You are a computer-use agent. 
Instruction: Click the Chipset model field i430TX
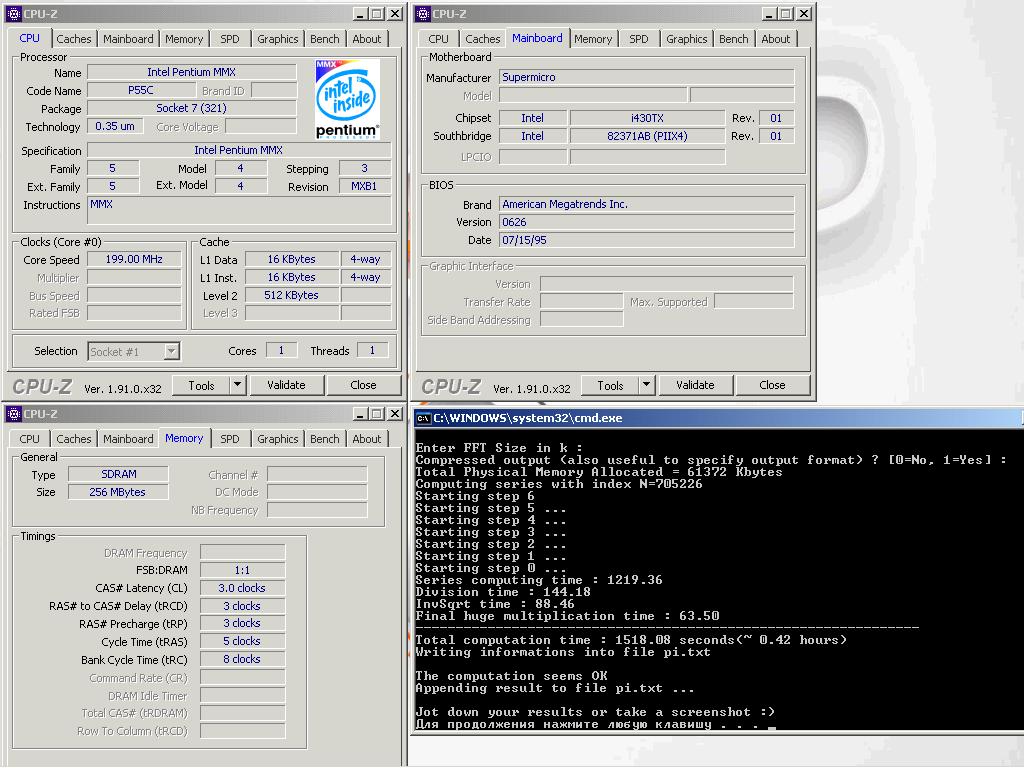[647, 118]
